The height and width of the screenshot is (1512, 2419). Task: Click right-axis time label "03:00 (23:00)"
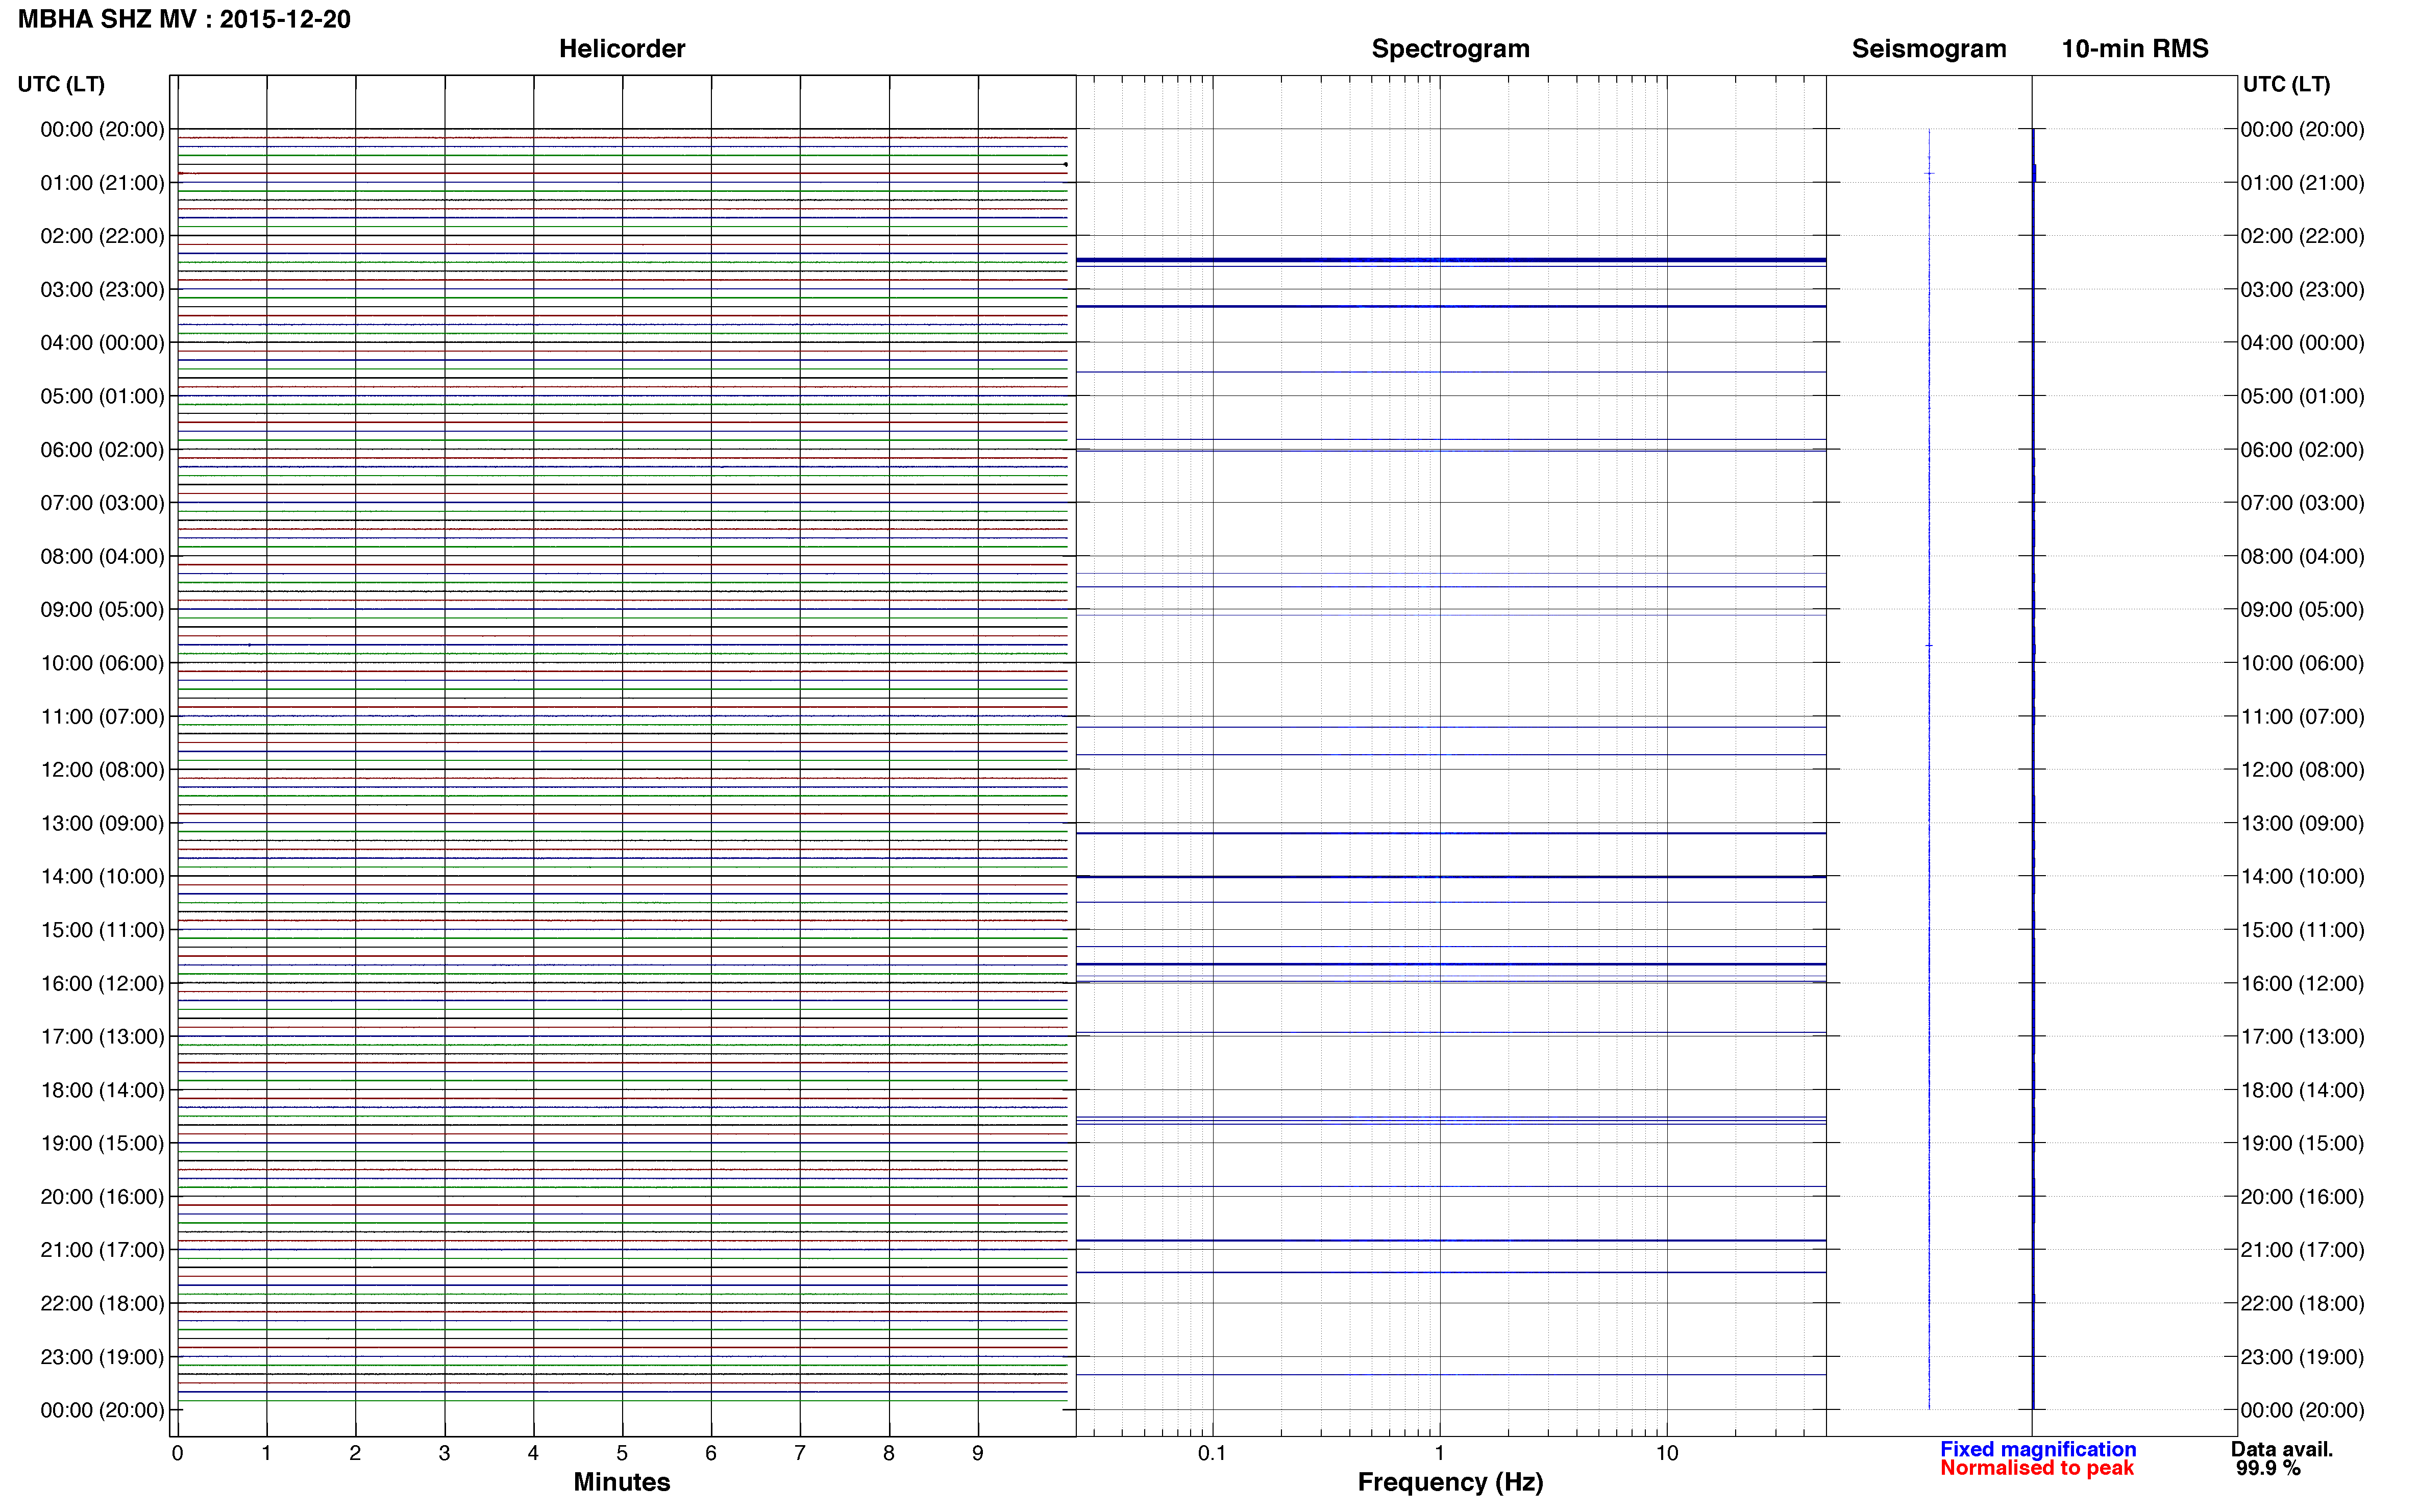pyautogui.click(x=2303, y=289)
